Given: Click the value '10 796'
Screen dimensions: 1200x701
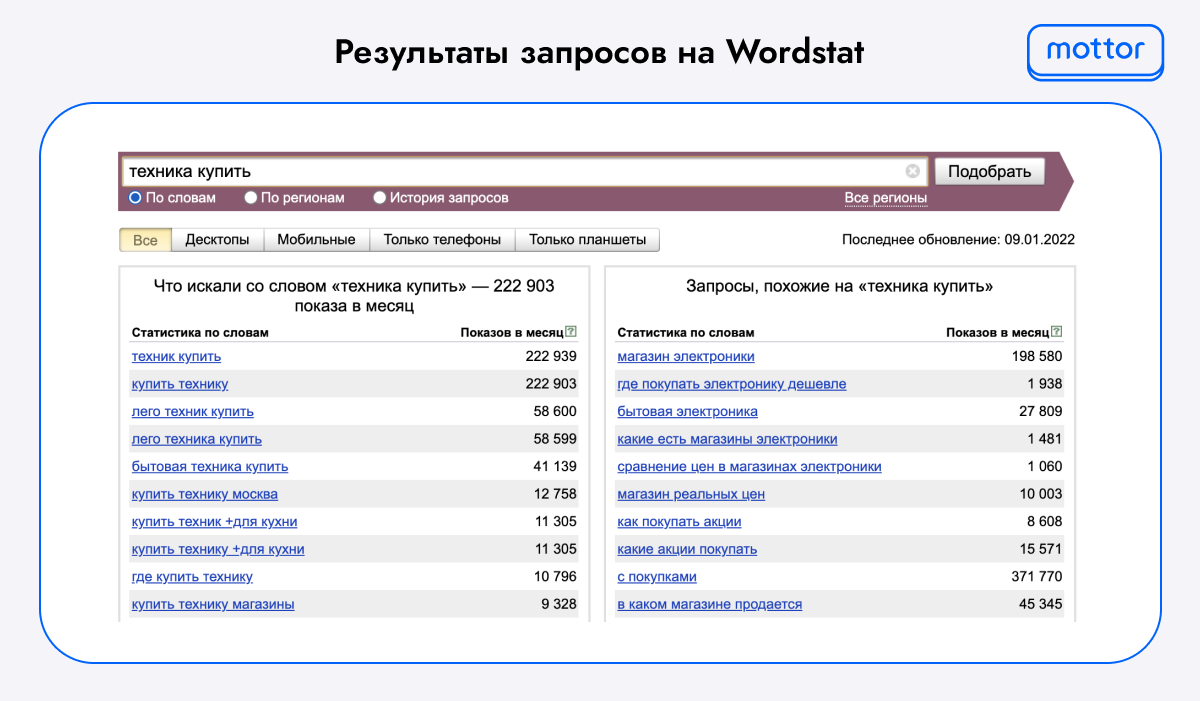Looking at the screenshot, I should [555, 577].
